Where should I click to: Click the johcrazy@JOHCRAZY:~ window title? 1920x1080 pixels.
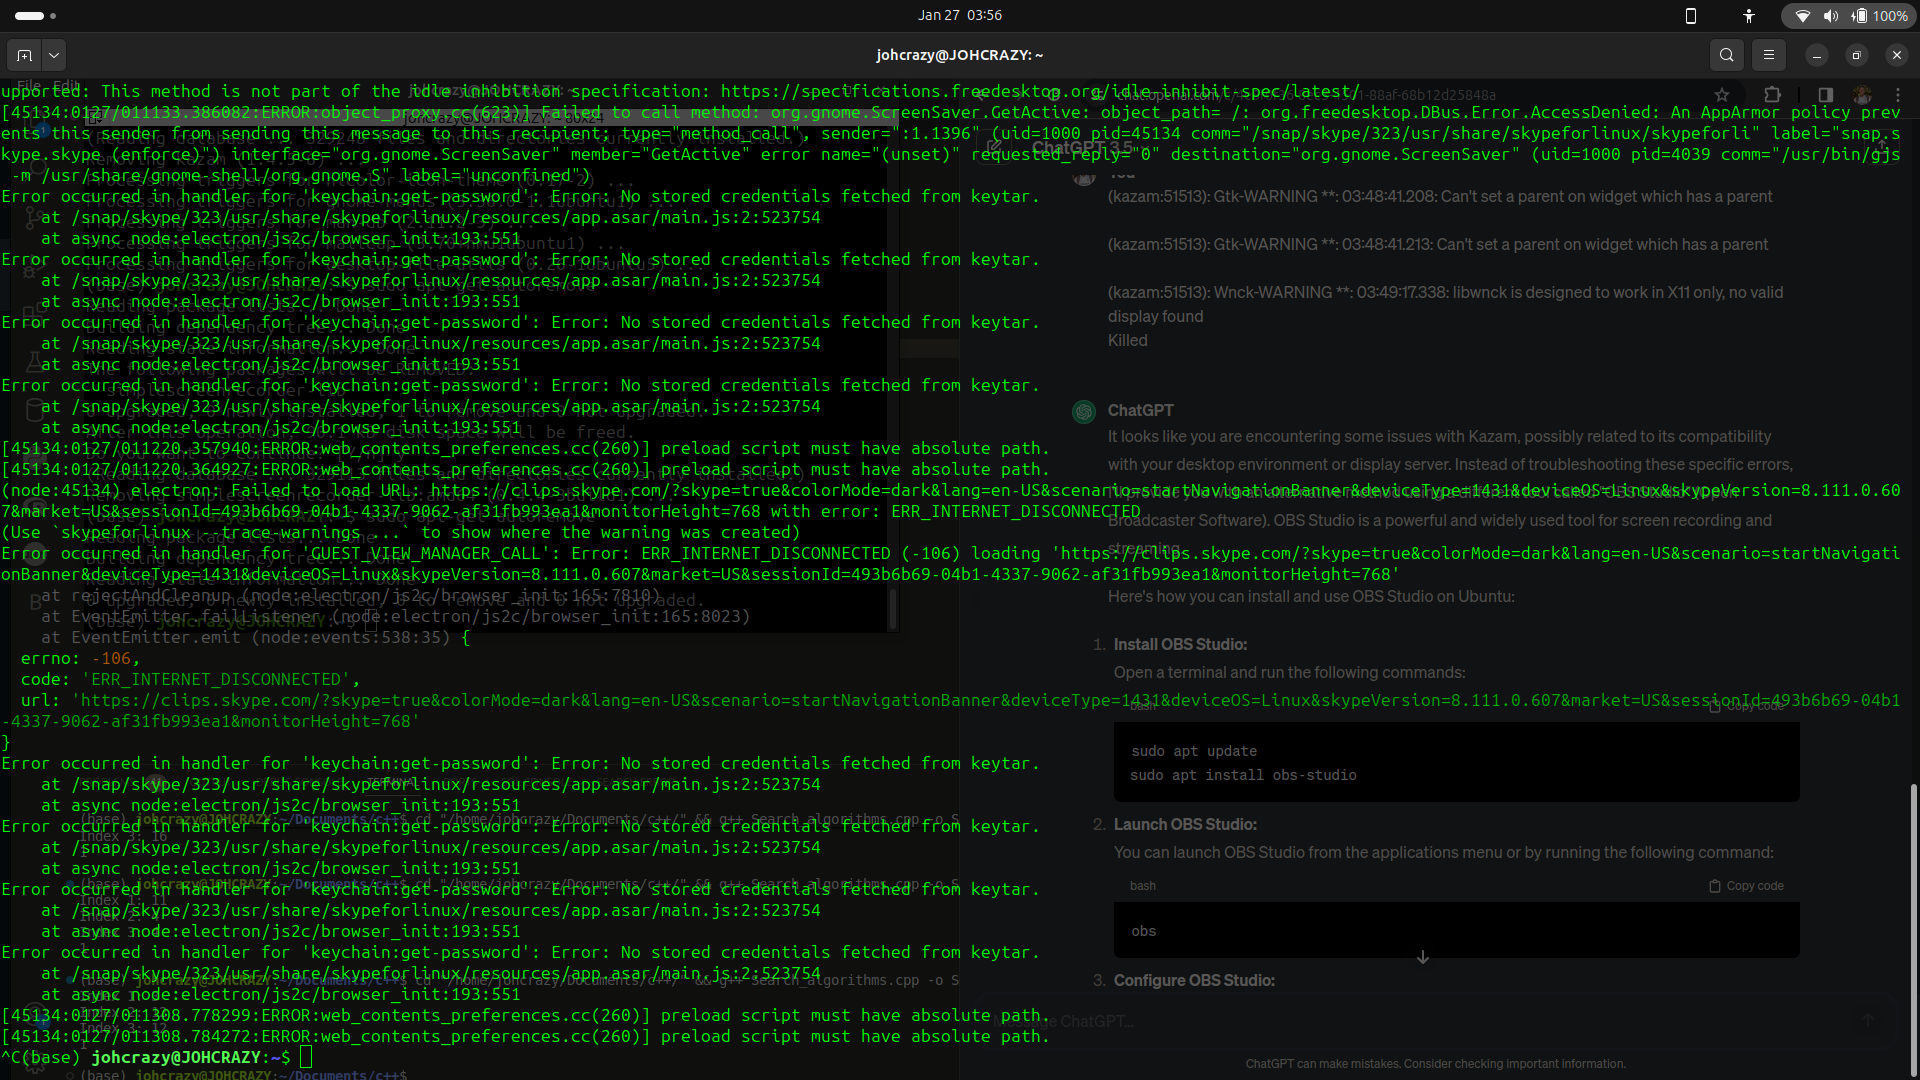pyautogui.click(x=959, y=55)
